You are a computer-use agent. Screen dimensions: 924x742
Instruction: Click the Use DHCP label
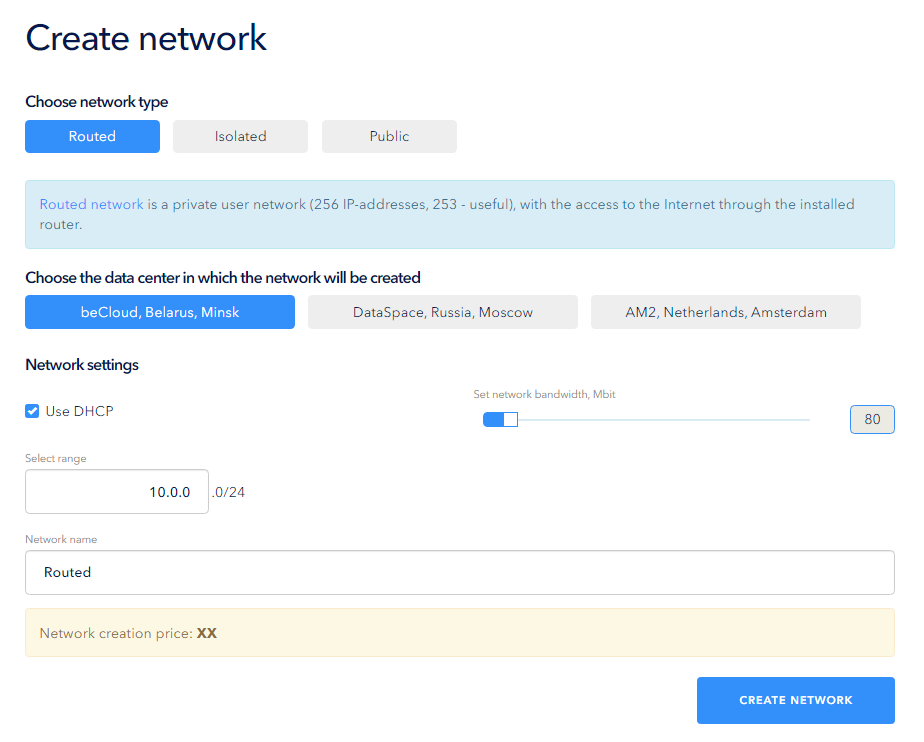click(x=80, y=411)
